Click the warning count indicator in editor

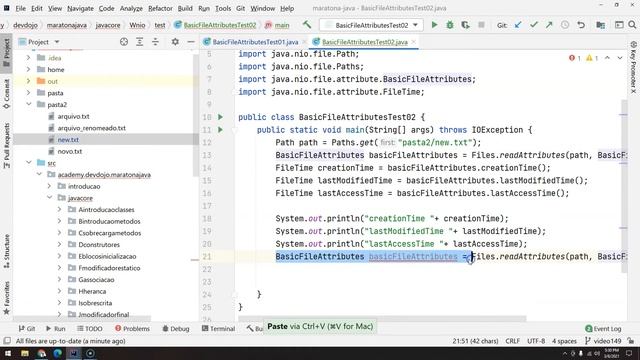point(592,58)
